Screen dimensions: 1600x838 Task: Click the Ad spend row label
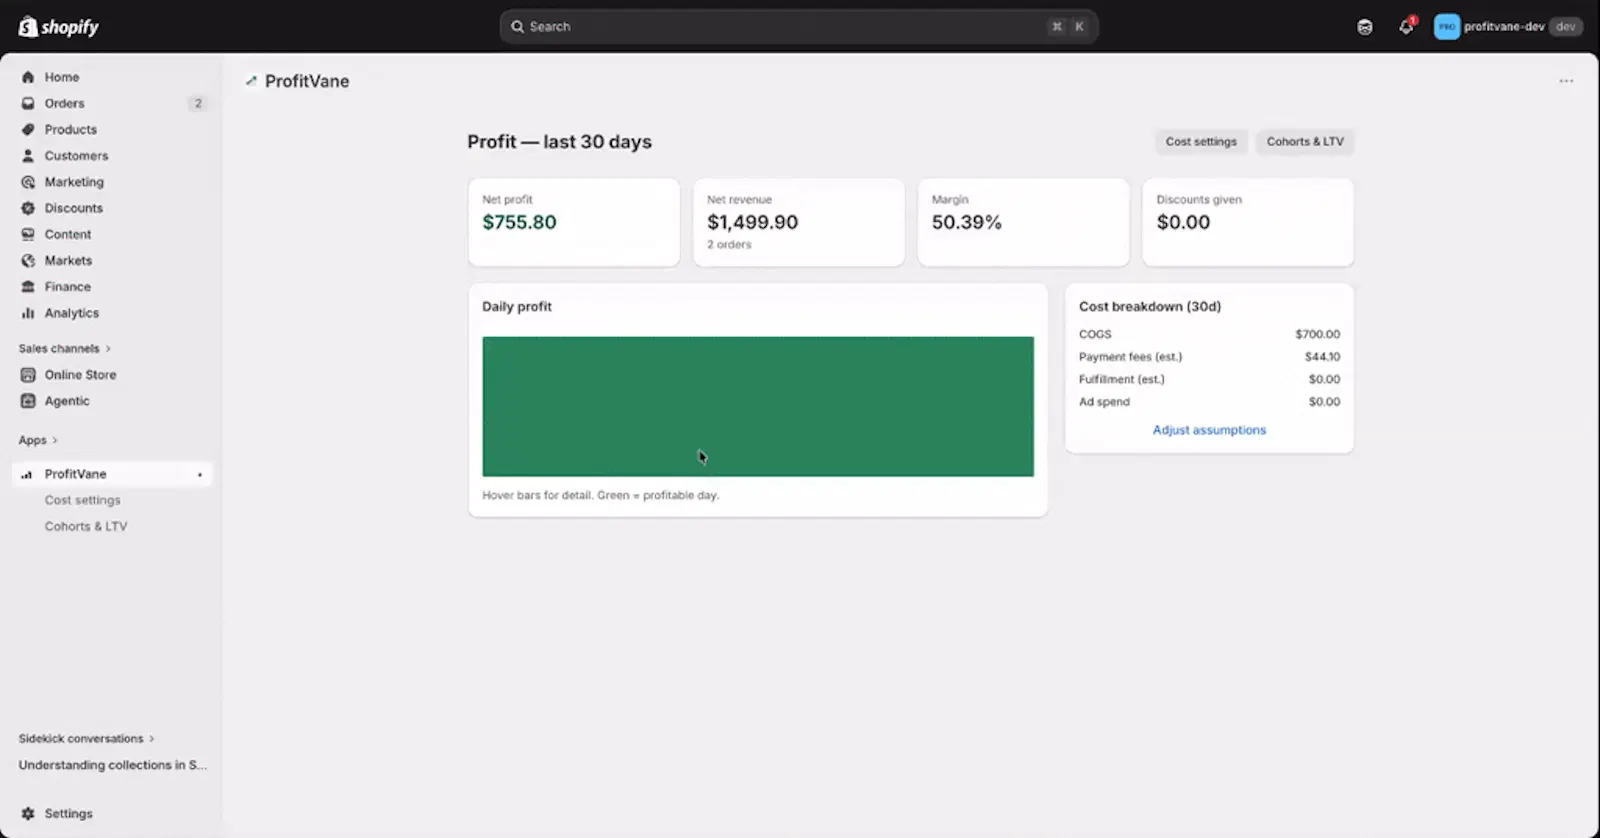[1104, 402]
